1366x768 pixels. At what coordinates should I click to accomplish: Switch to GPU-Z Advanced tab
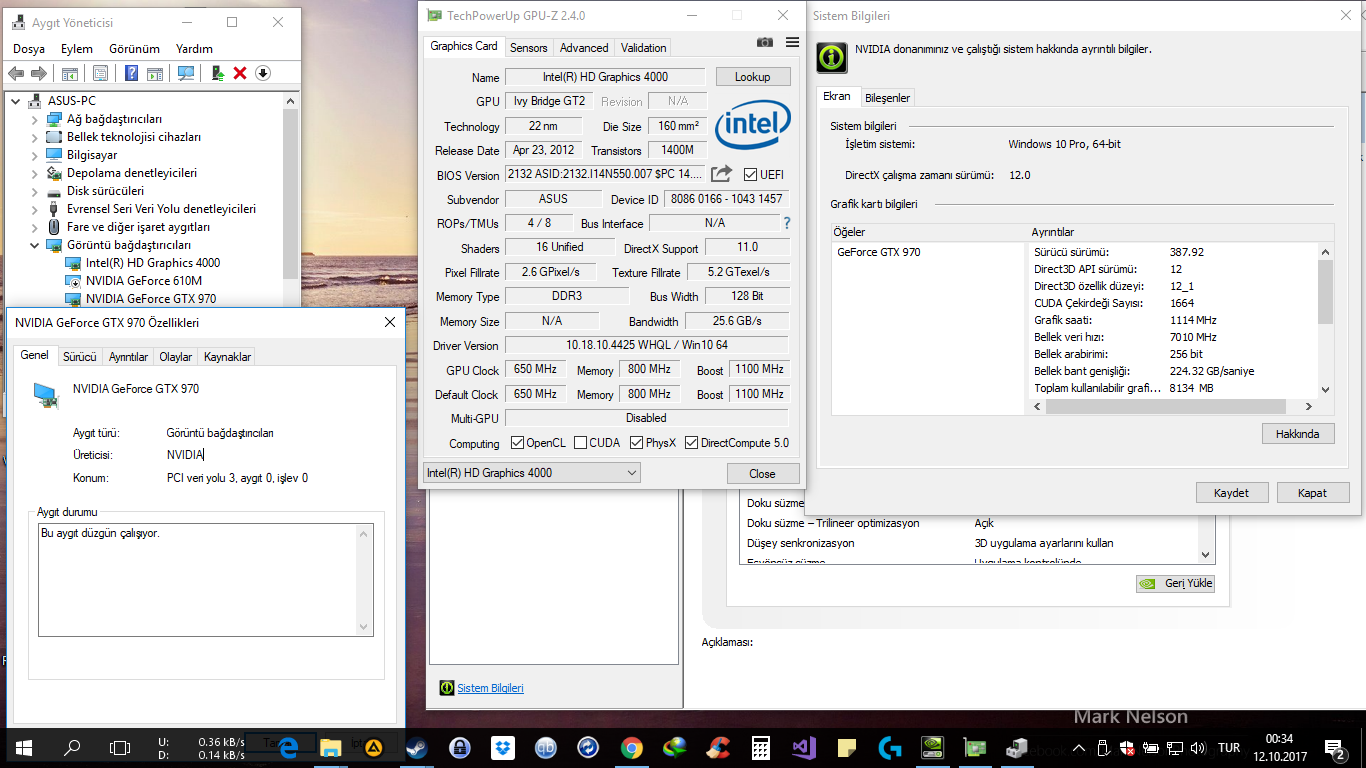pos(584,48)
